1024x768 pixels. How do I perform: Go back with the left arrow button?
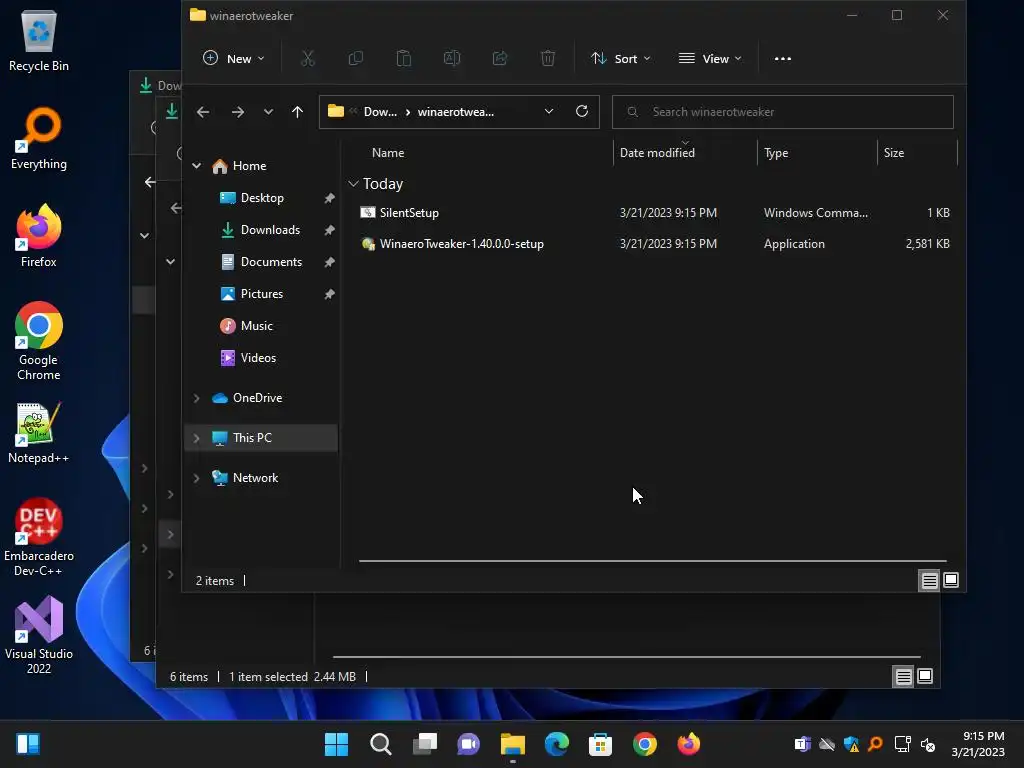(203, 112)
